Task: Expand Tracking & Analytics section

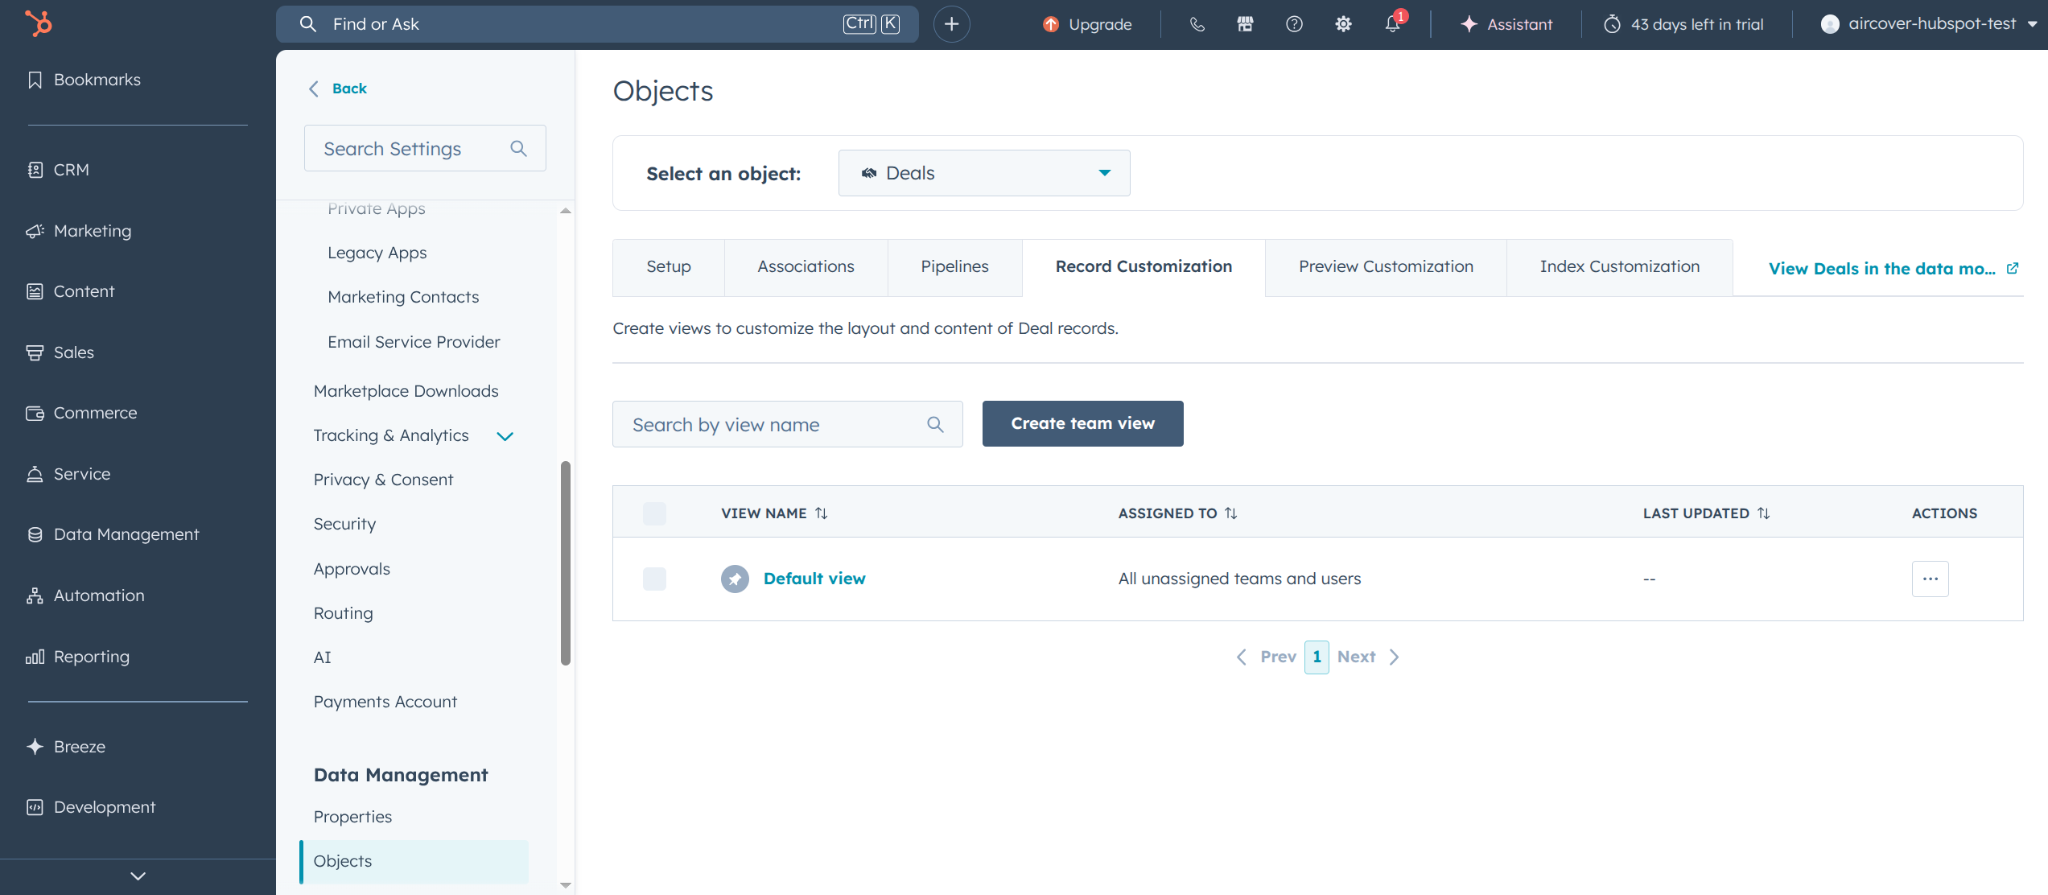Action: (505, 436)
